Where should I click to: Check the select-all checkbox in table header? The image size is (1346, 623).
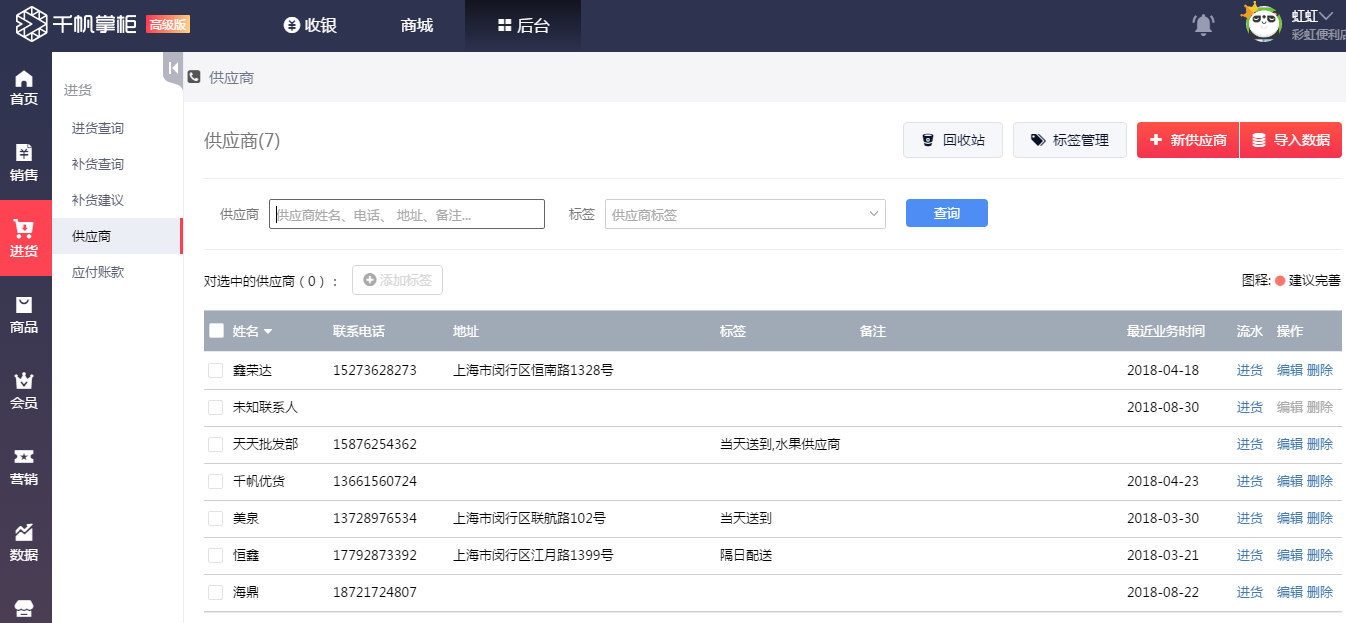pyautogui.click(x=217, y=330)
